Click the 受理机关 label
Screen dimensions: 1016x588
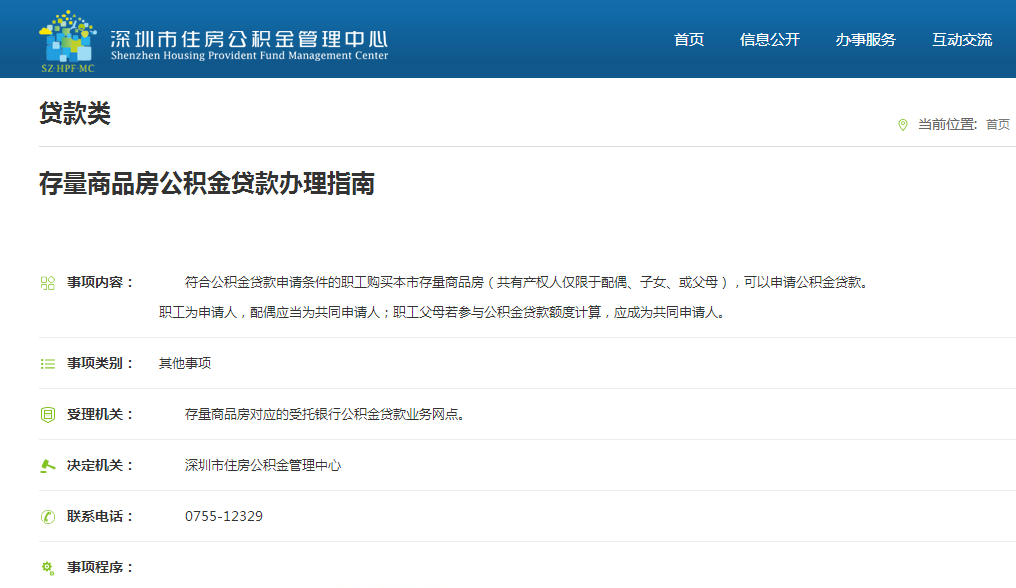pos(100,414)
